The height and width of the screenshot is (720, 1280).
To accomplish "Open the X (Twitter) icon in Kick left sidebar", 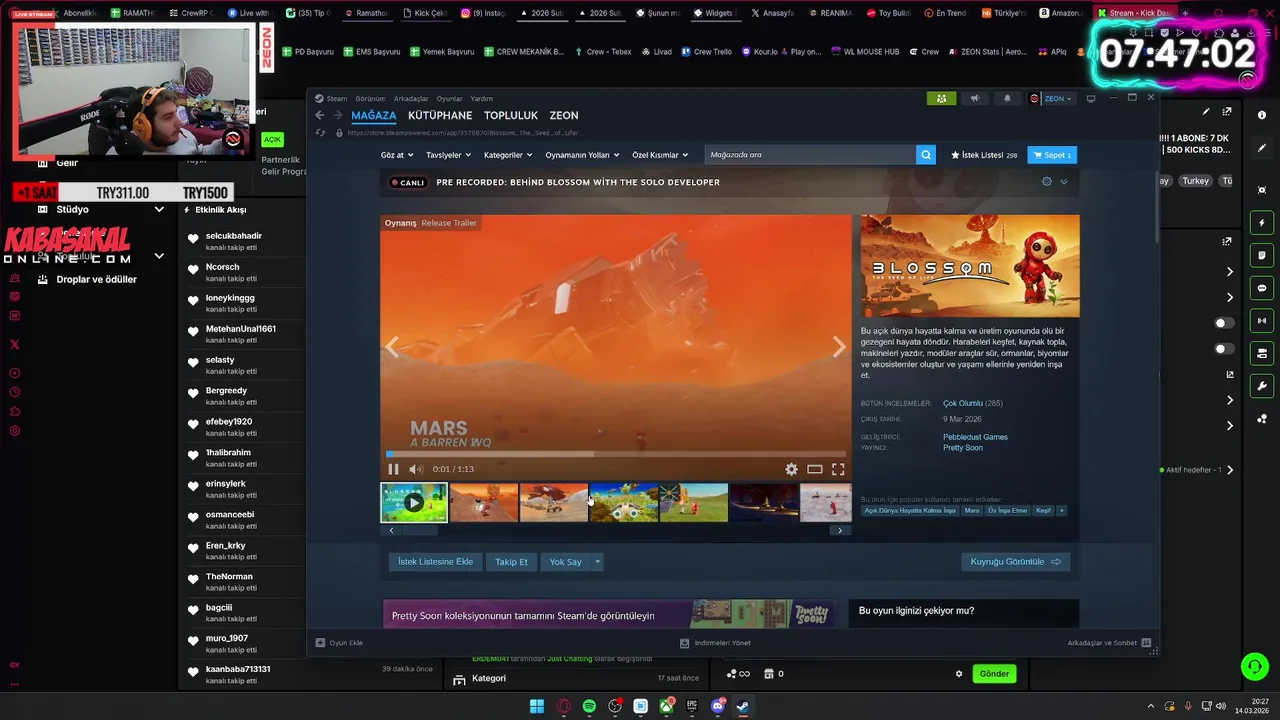I will click(14, 344).
